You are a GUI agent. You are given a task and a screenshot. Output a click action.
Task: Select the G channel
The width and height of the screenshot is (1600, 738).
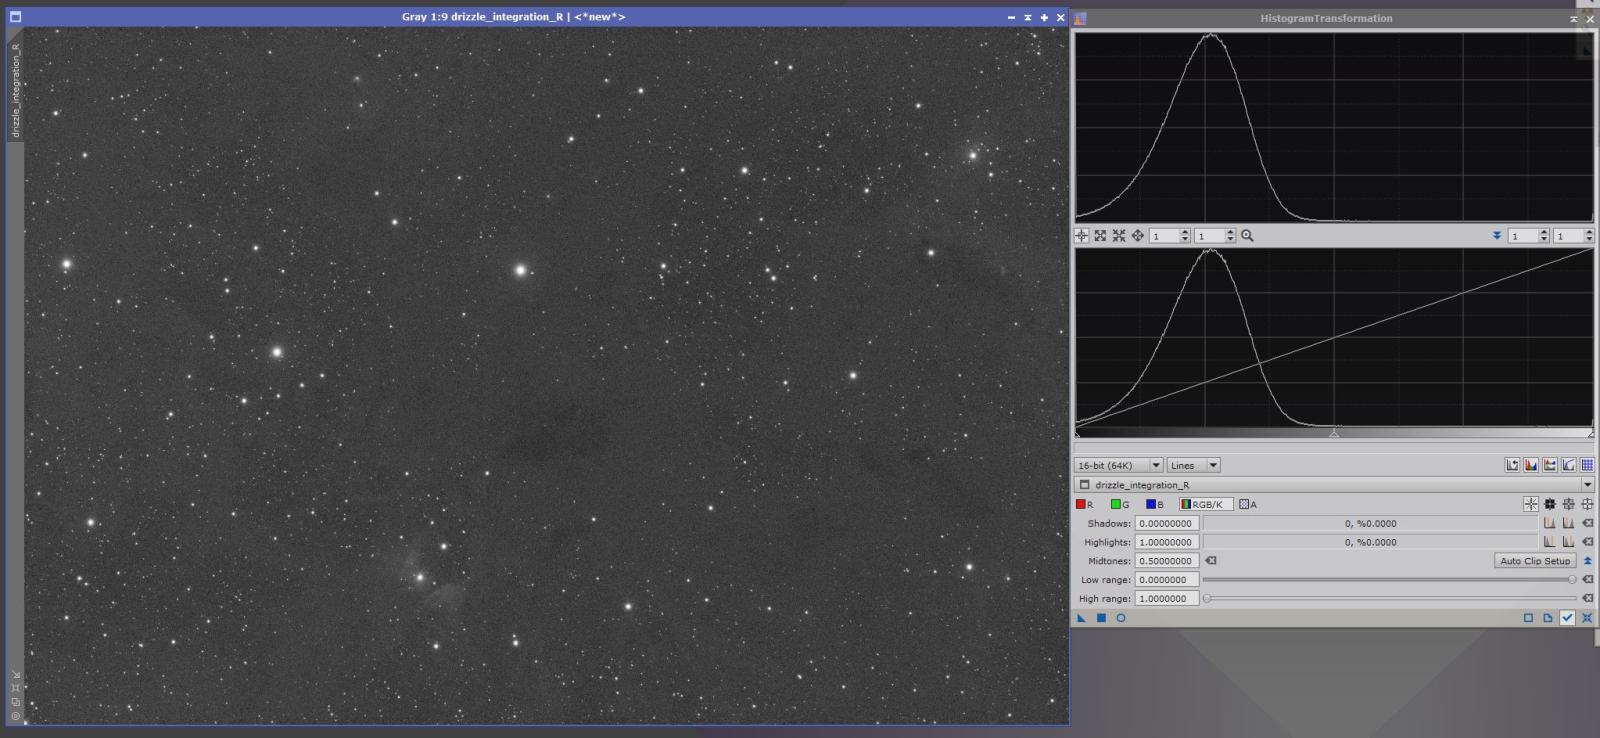point(1120,504)
